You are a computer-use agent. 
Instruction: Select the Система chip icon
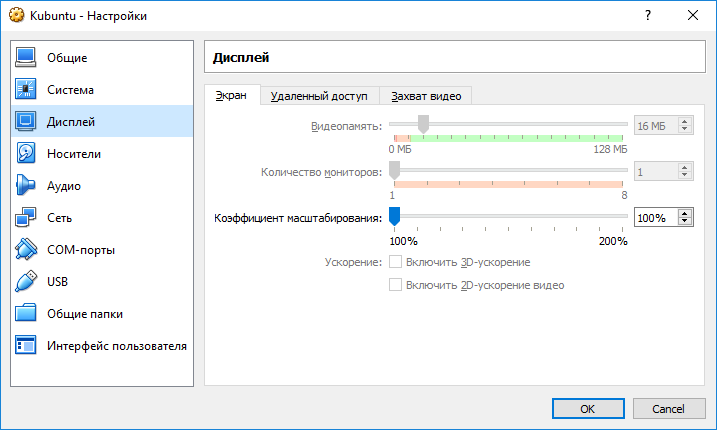(x=25, y=90)
